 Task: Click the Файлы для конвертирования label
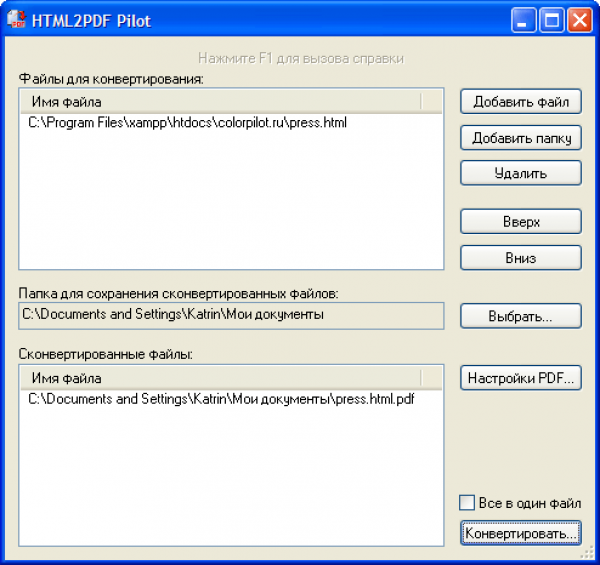(x=111, y=79)
